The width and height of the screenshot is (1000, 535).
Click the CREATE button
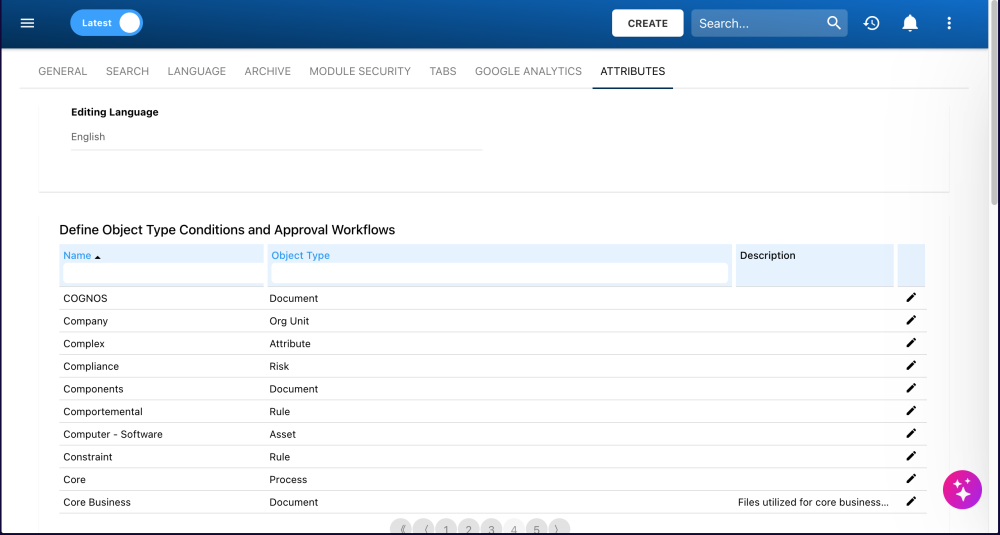(647, 23)
